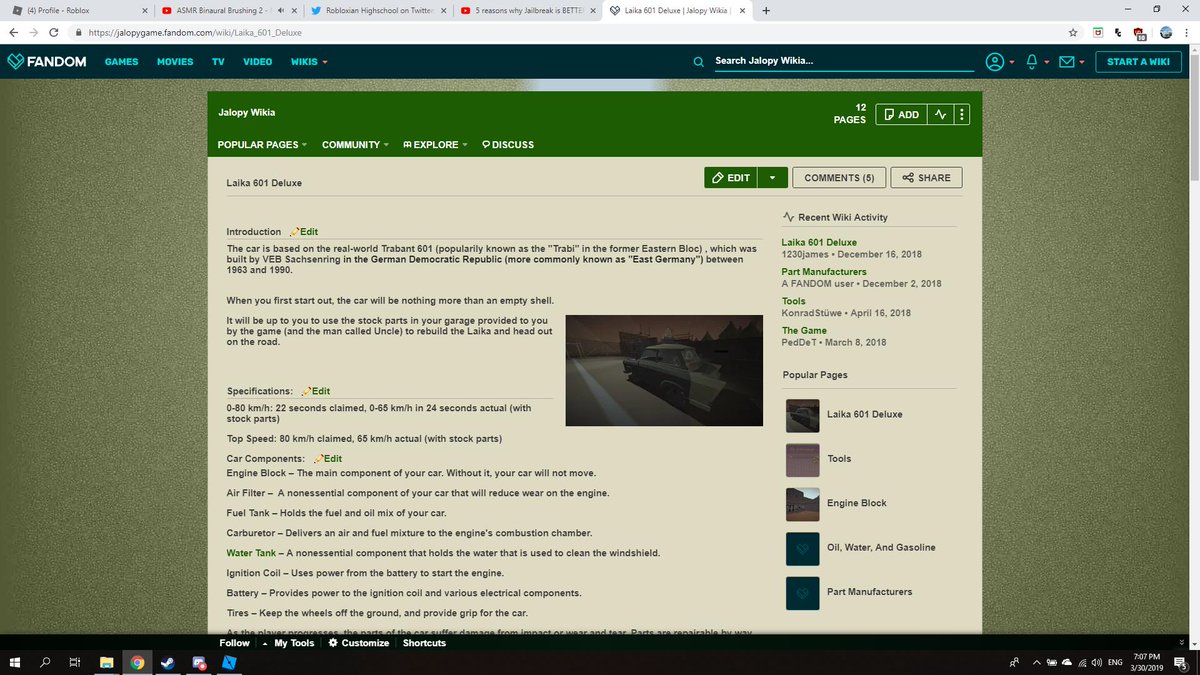Viewport: 1200px width, 675px height.
Task: Open wiki activity pulse icon
Action: click(x=940, y=115)
